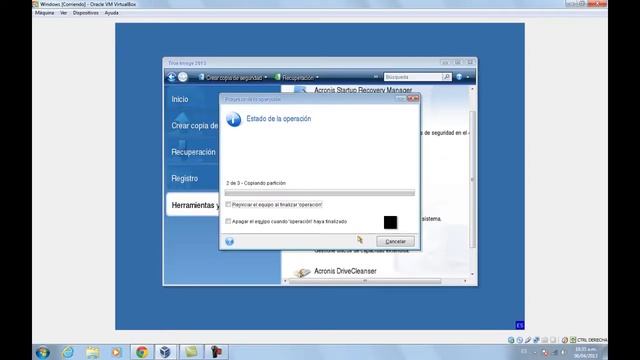The image size is (640, 360).
Task: Open Google Chrome from the taskbar
Action: point(142,352)
